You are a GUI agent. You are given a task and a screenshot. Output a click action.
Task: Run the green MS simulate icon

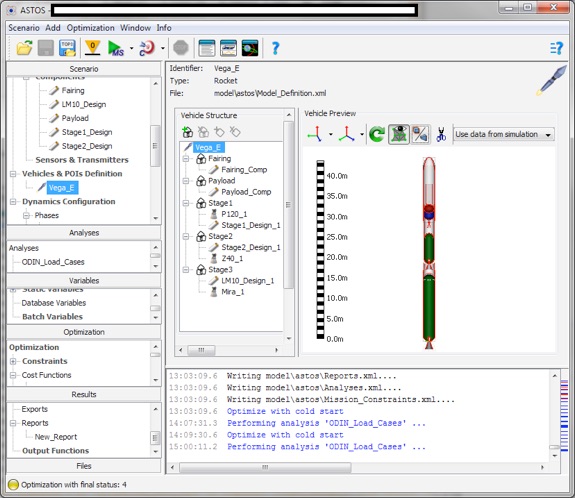(116, 48)
